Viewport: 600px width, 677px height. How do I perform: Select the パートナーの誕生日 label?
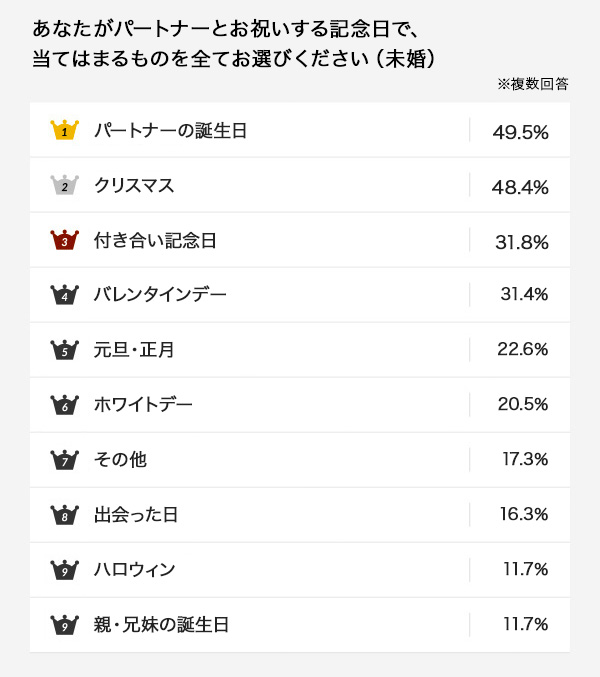[x=170, y=130]
